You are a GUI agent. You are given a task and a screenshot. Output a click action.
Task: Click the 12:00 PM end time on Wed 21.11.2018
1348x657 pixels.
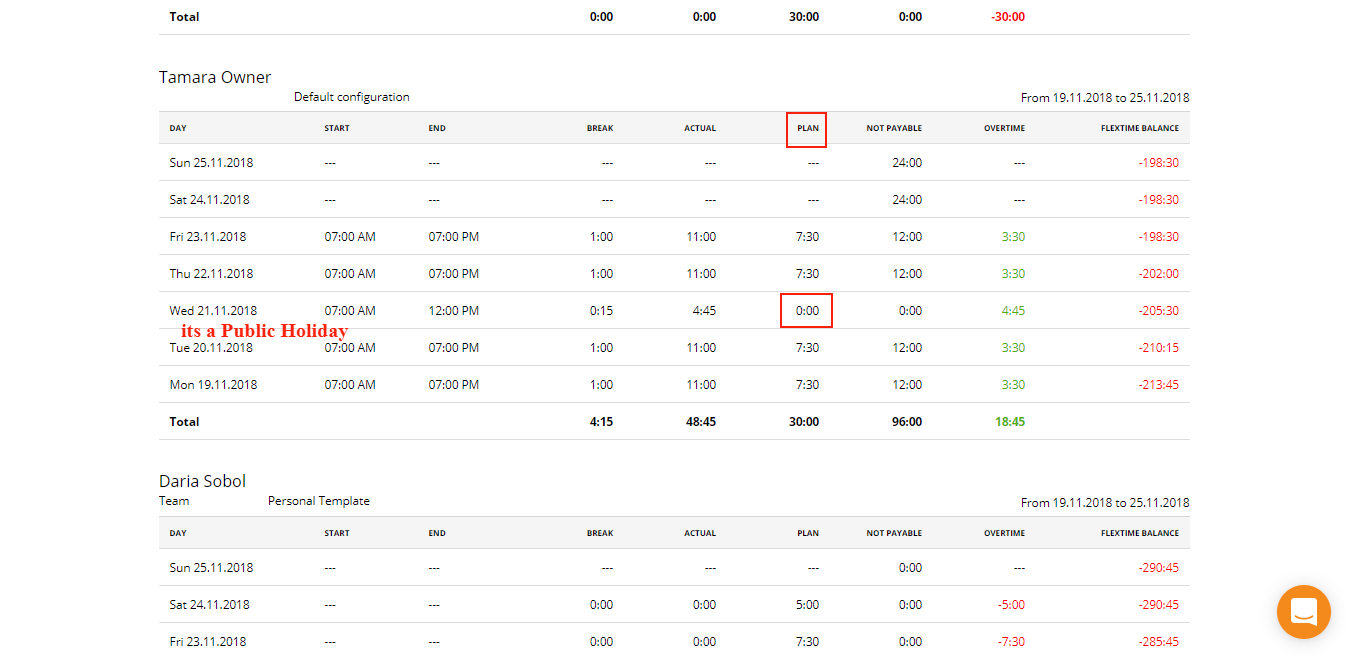(x=454, y=310)
